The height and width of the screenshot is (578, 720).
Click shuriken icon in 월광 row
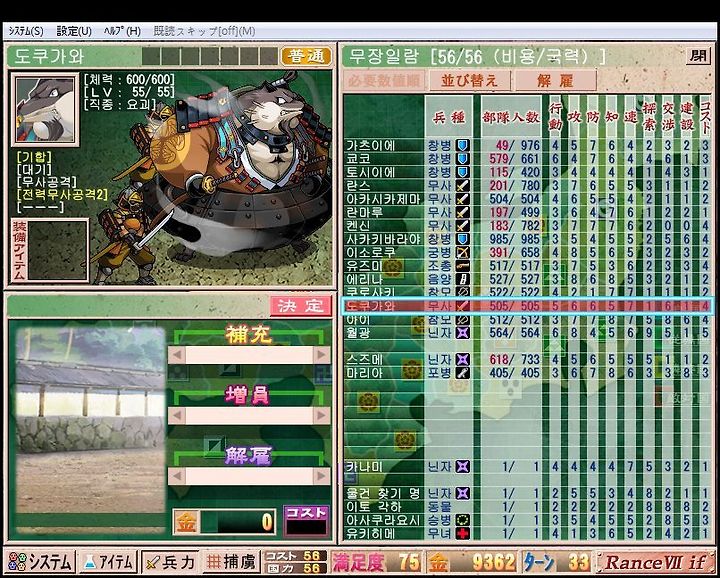coord(462,332)
